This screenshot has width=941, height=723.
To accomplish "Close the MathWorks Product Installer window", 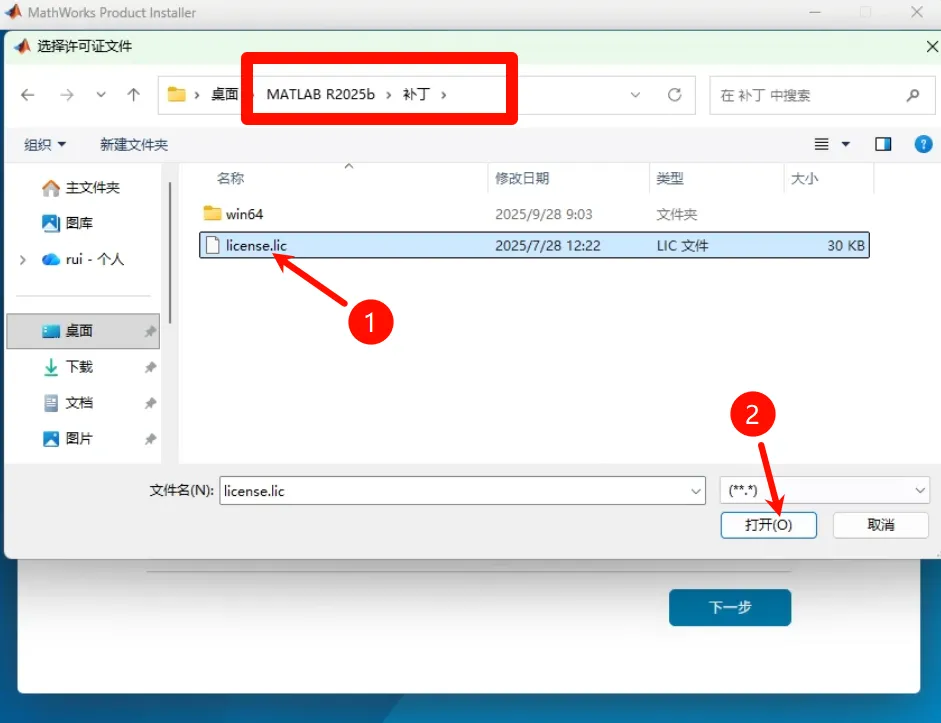I will (916, 12).
